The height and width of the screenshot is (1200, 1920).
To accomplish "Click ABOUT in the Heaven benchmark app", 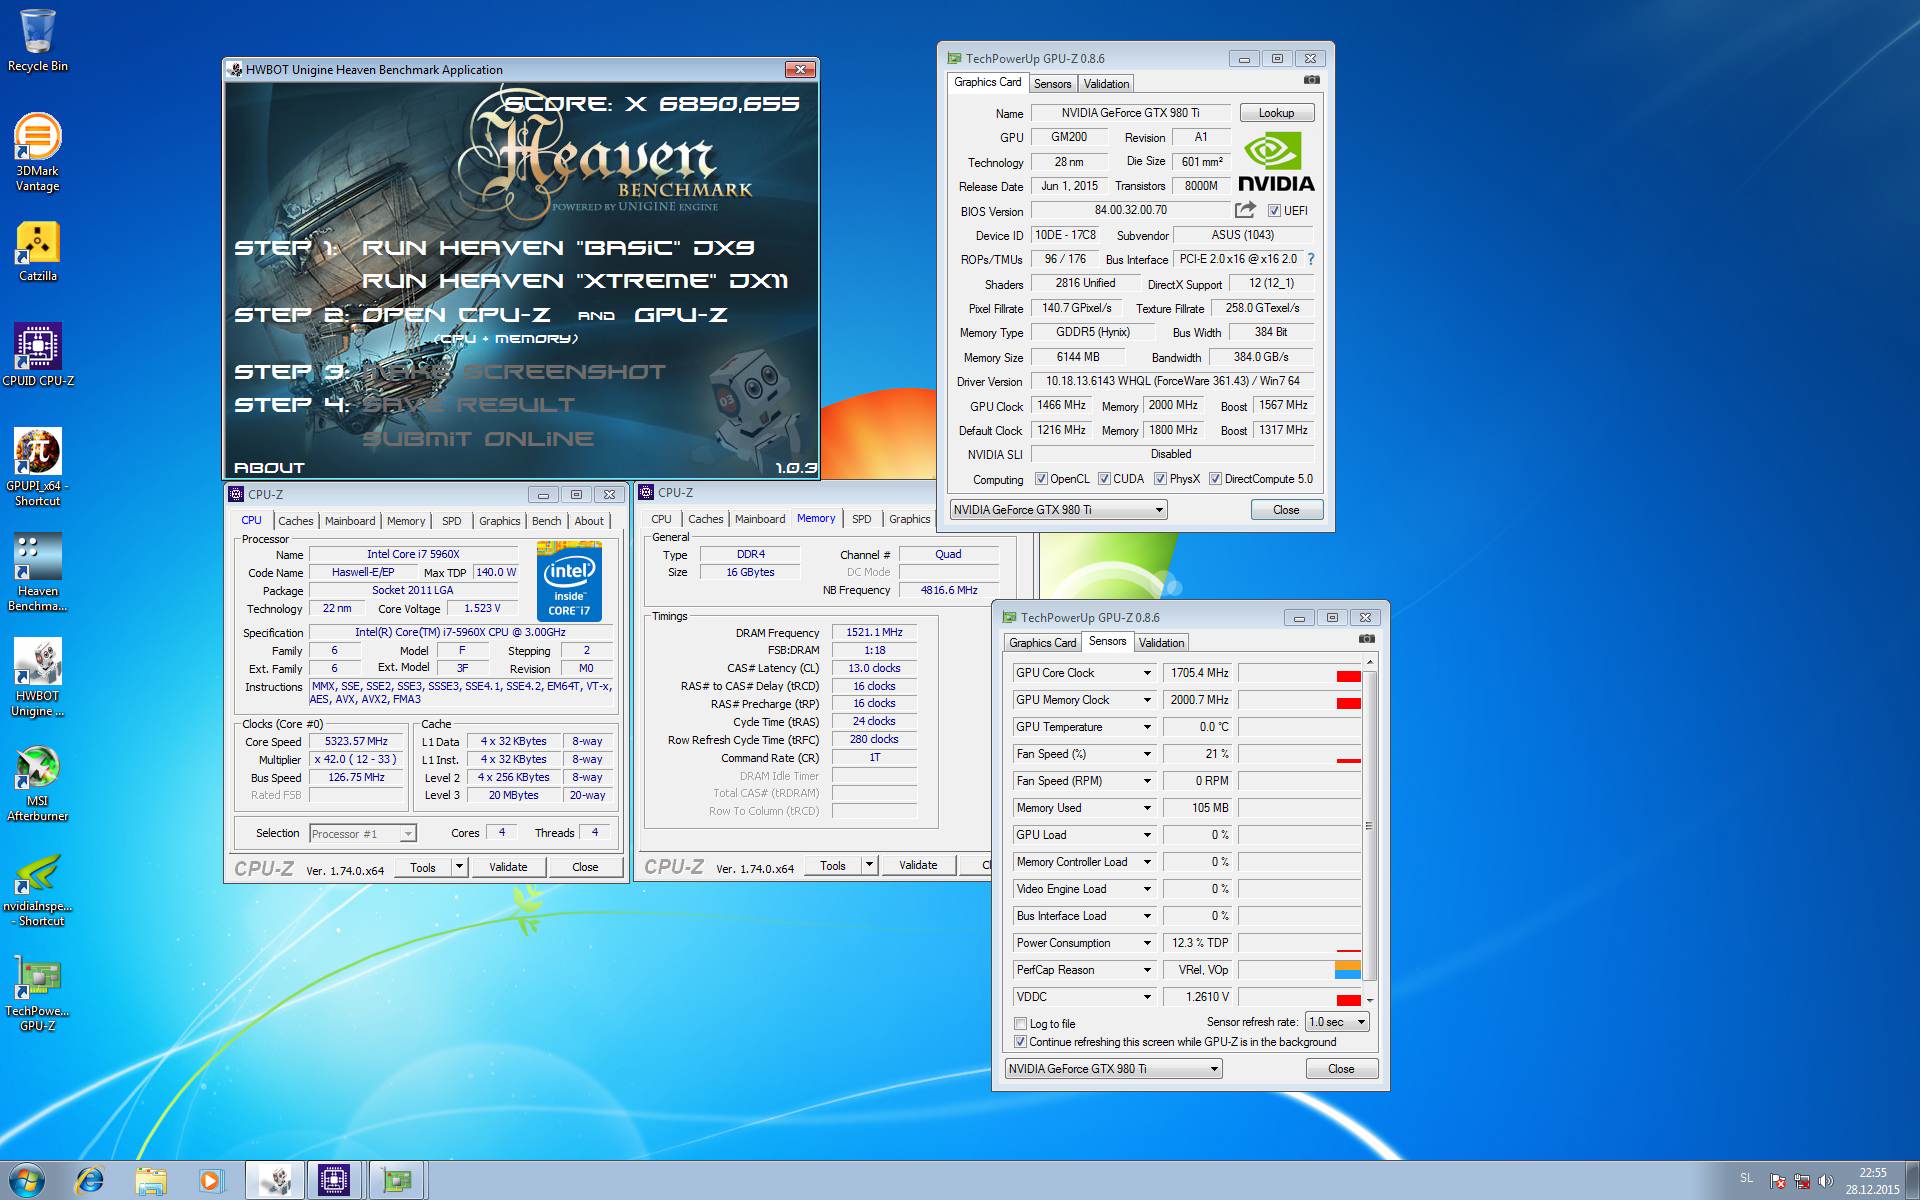I will coord(269,467).
